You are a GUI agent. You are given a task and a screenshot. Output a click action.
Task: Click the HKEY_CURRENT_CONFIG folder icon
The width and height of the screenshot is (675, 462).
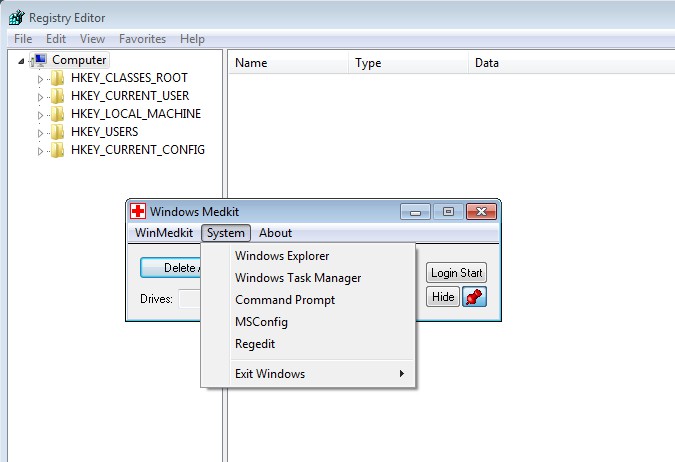pos(57,150)
